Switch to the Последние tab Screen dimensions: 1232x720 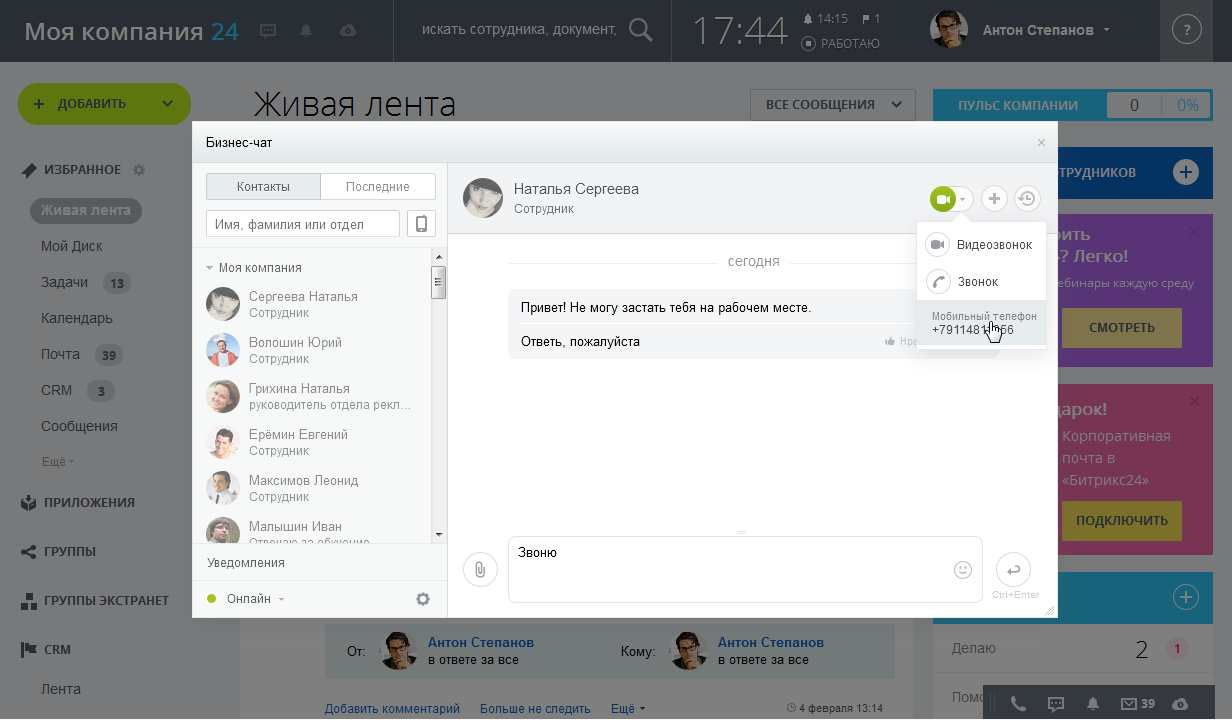pyautogui.click(x=378, y=187)
